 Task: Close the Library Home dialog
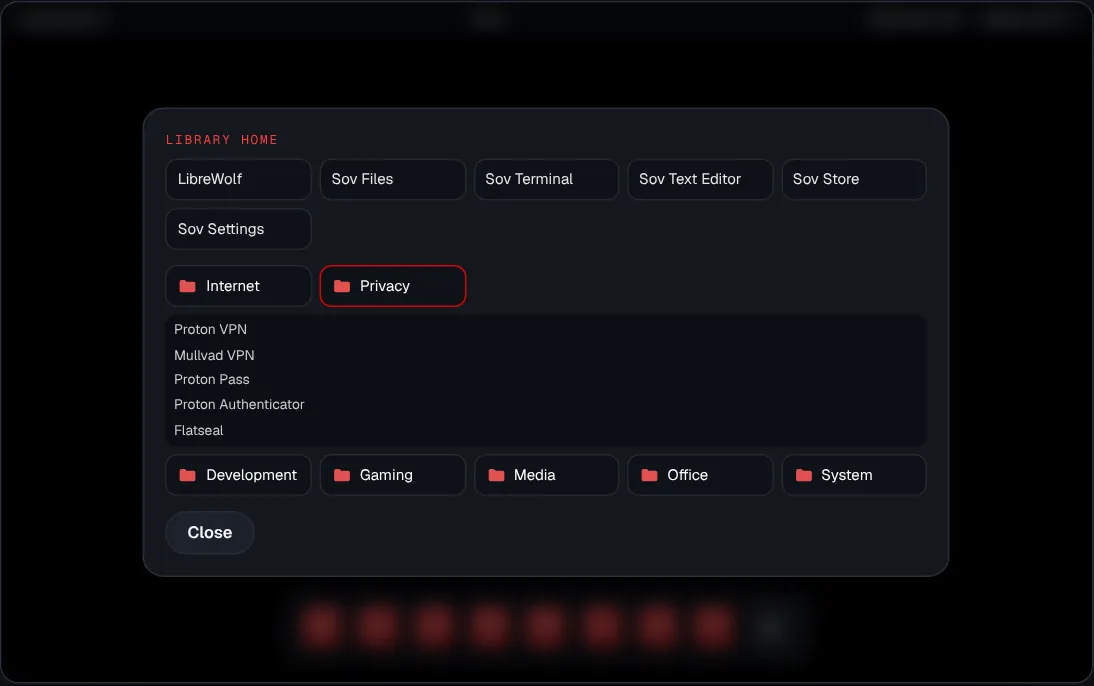[209, 532]
